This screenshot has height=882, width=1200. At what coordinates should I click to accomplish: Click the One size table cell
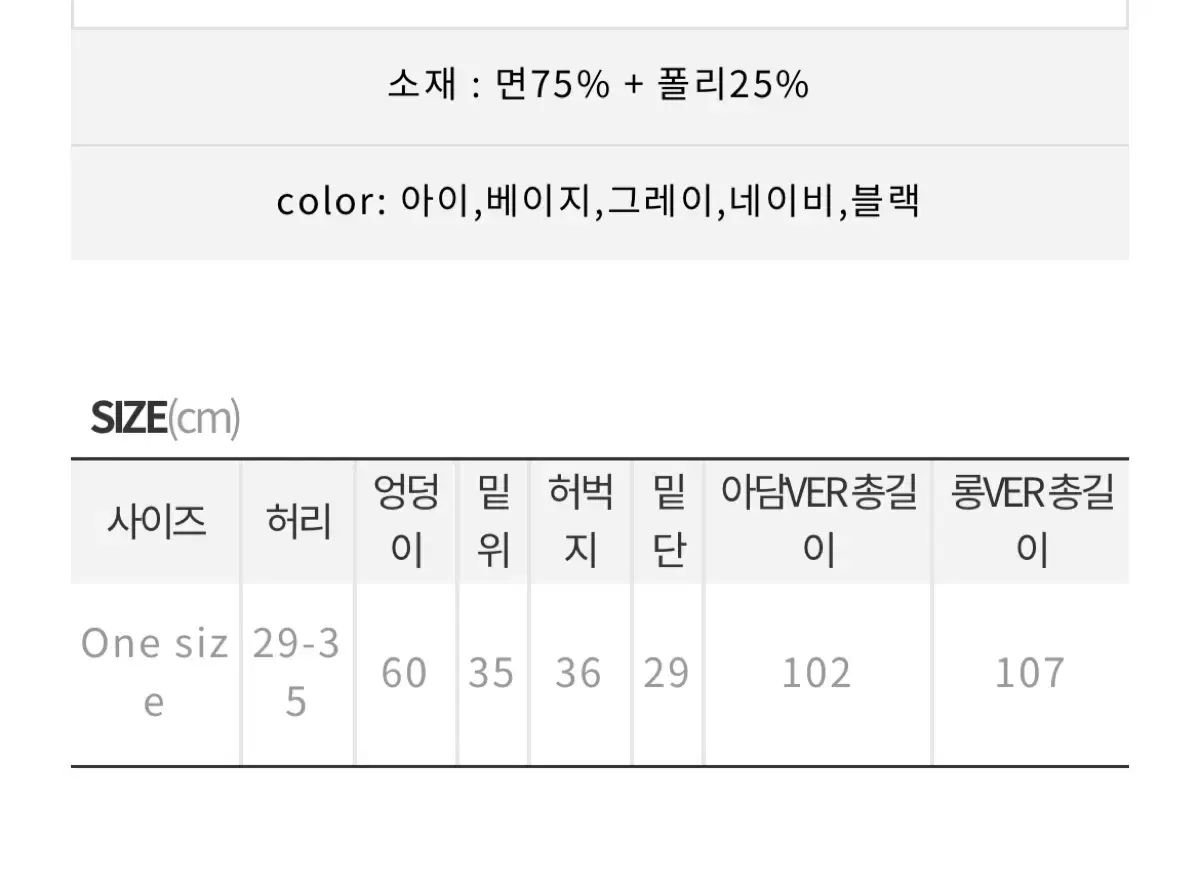coord(154,673)
